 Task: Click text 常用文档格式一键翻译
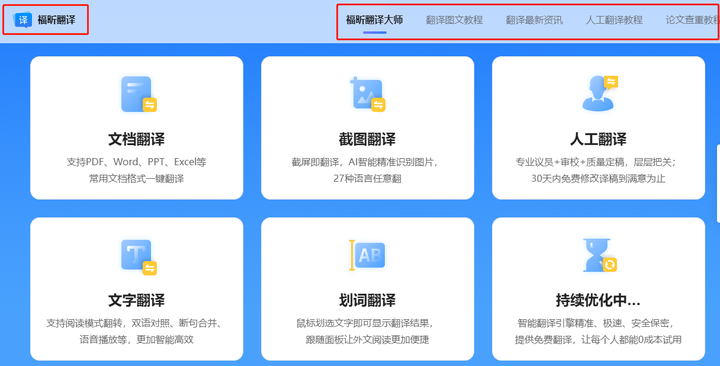coord(136,179)
